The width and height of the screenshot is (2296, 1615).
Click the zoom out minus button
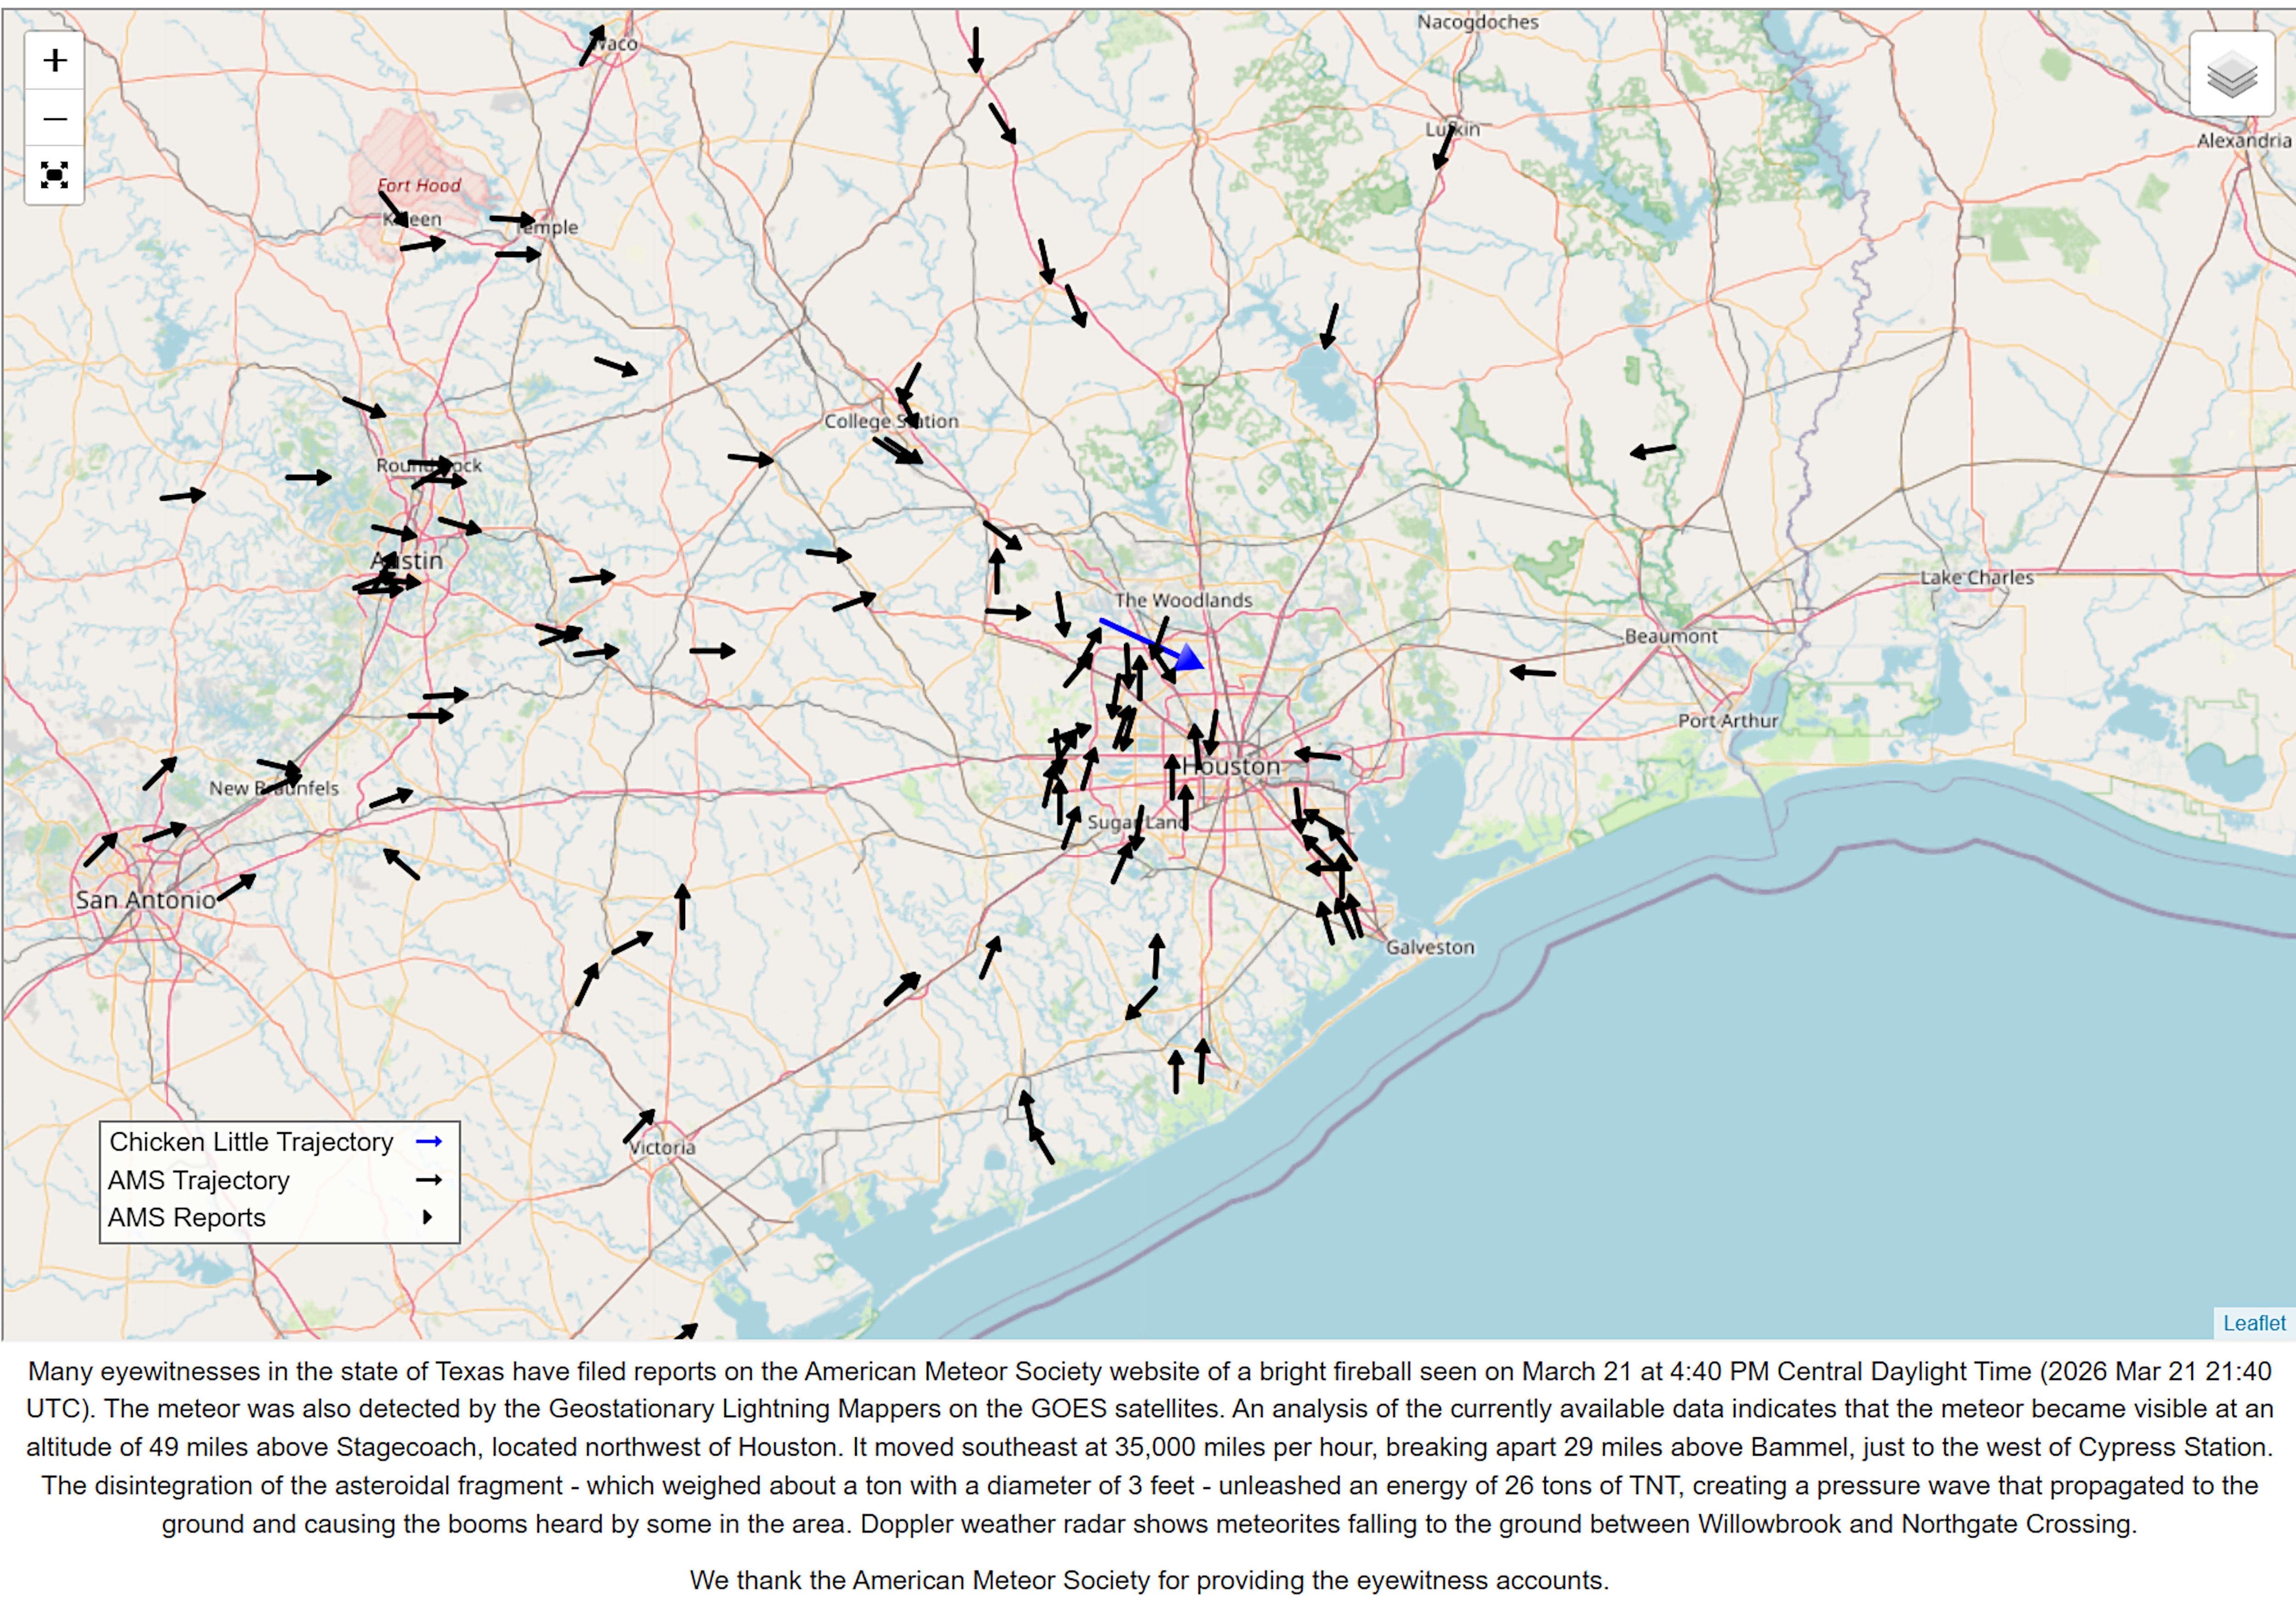tap(55, 119)
